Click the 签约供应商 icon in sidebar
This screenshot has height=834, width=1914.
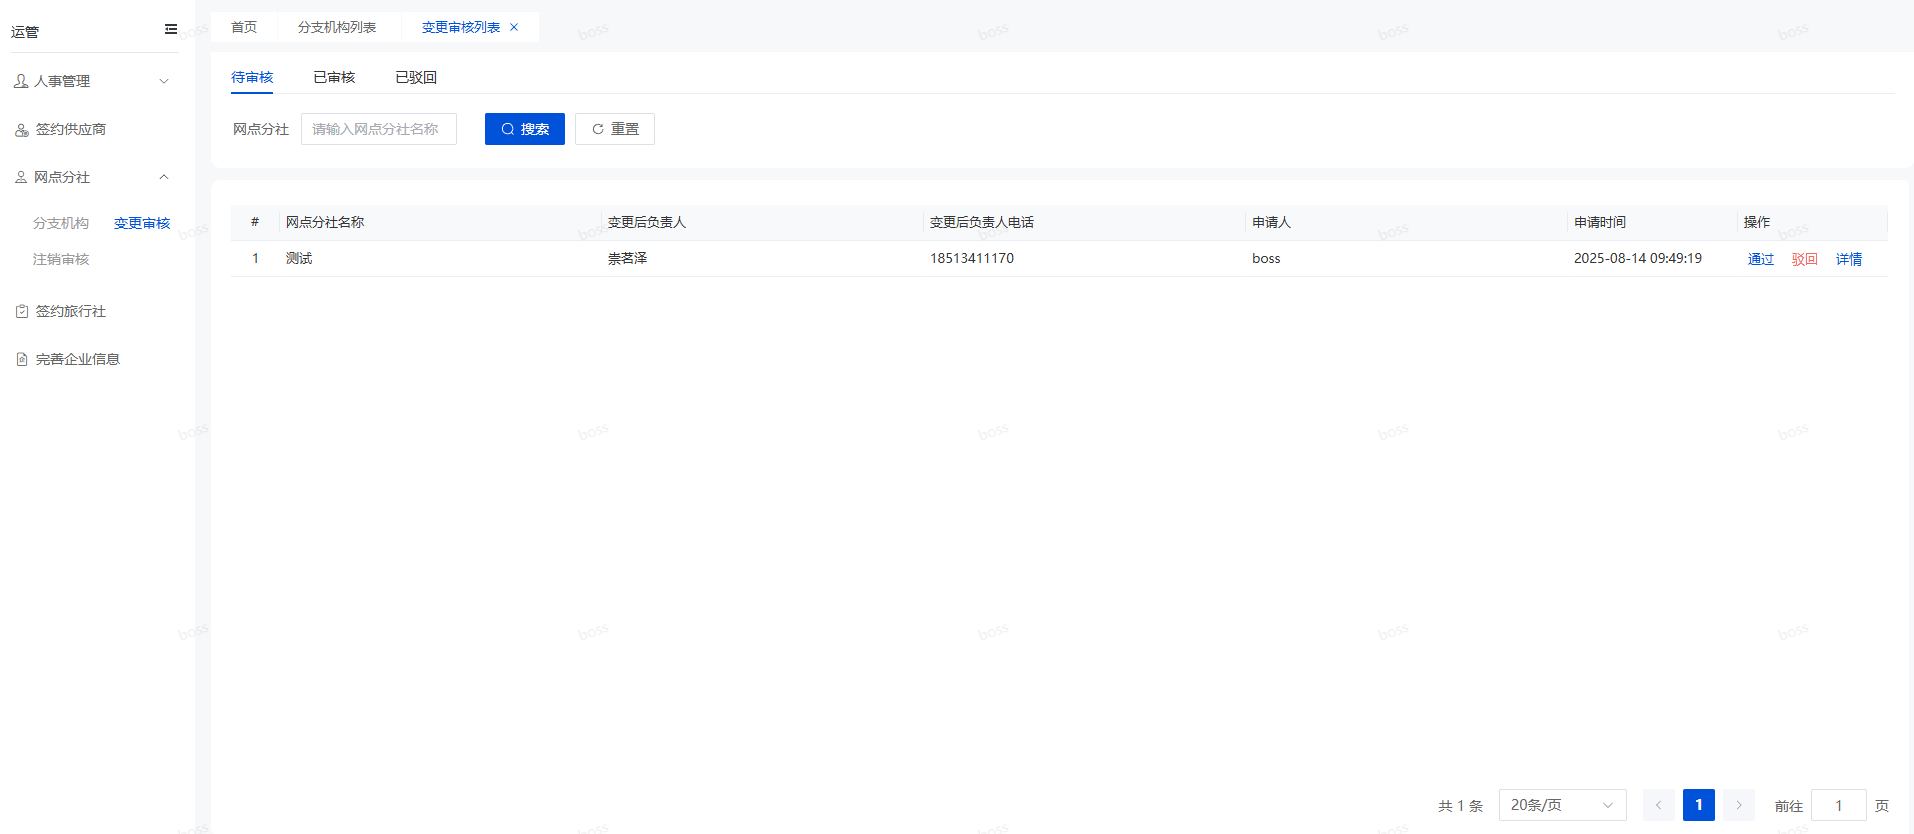(x=21, y=129)
